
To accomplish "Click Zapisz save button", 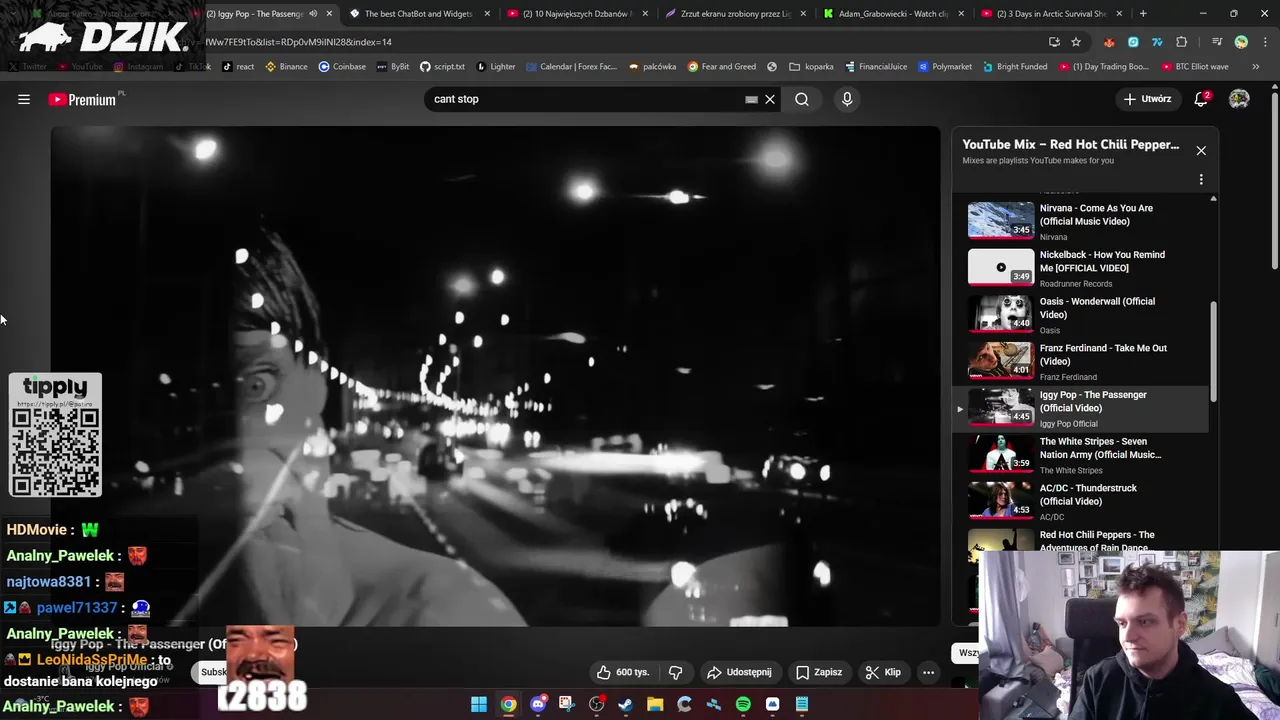I will 819,672.
